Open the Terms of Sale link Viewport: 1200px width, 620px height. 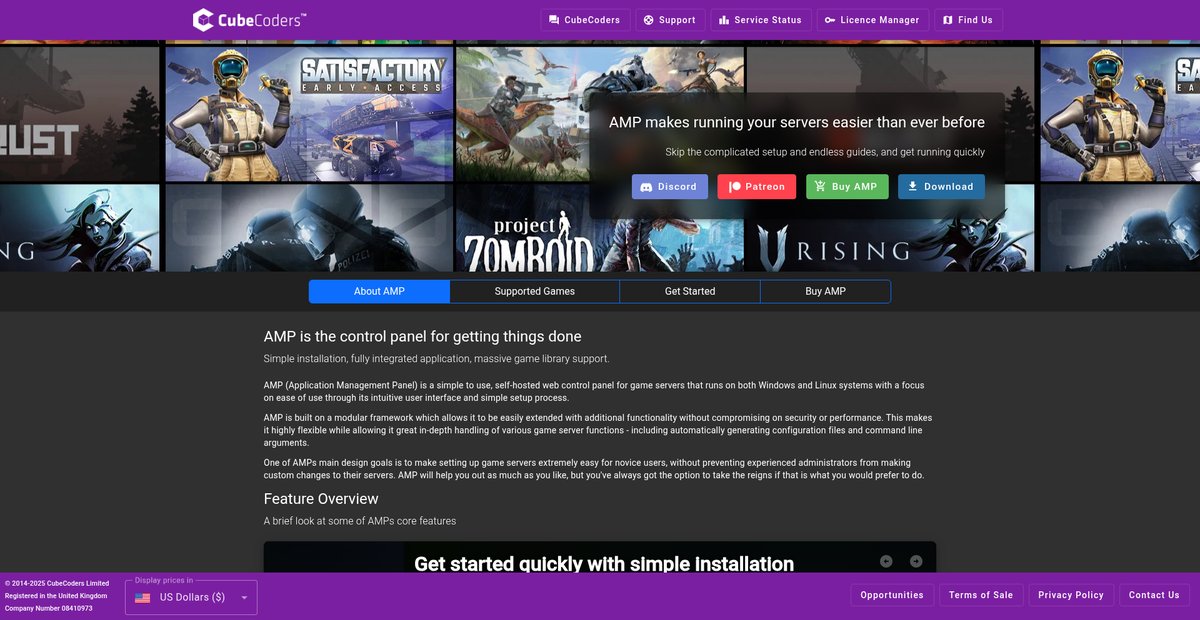[981, 595]
